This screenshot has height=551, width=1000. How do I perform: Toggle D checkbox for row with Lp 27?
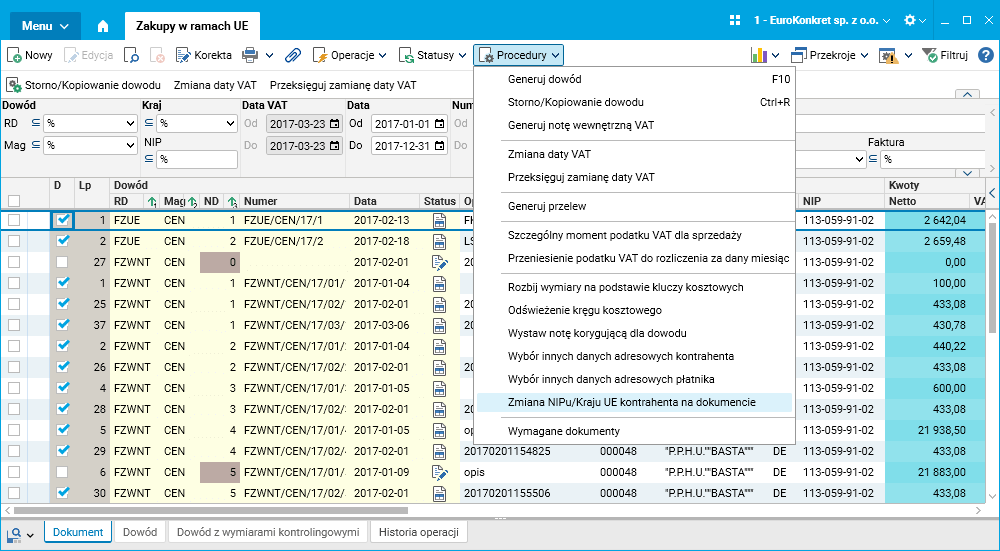click(x=62, y=262)
